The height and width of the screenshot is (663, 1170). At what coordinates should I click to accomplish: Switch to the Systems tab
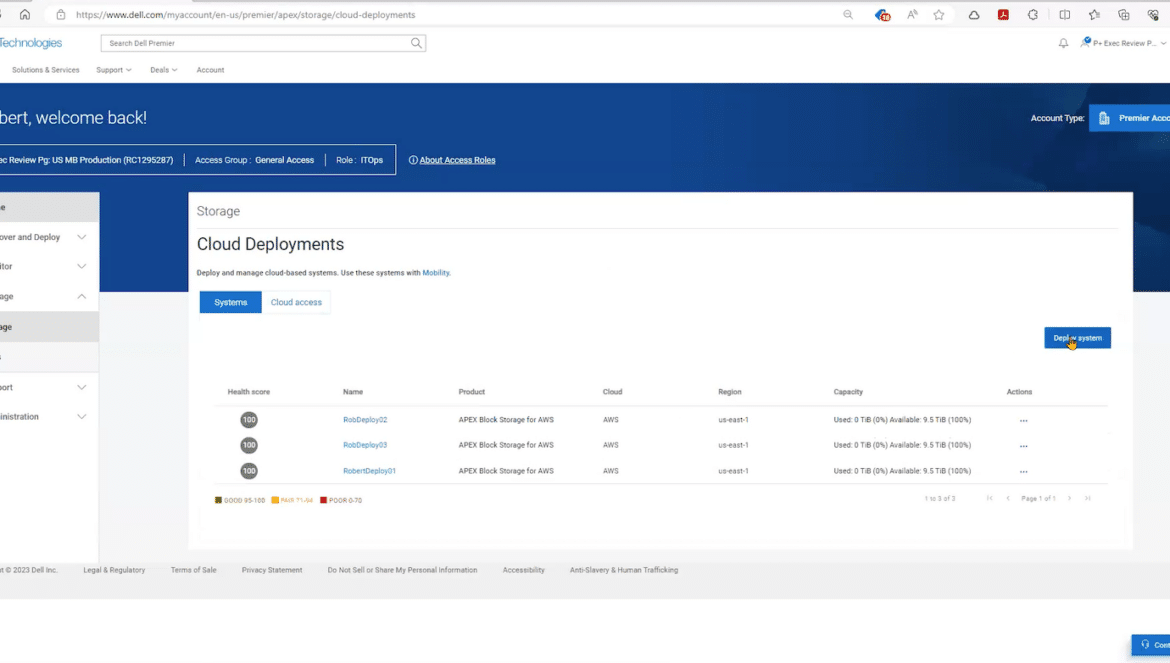pos(231,302)
